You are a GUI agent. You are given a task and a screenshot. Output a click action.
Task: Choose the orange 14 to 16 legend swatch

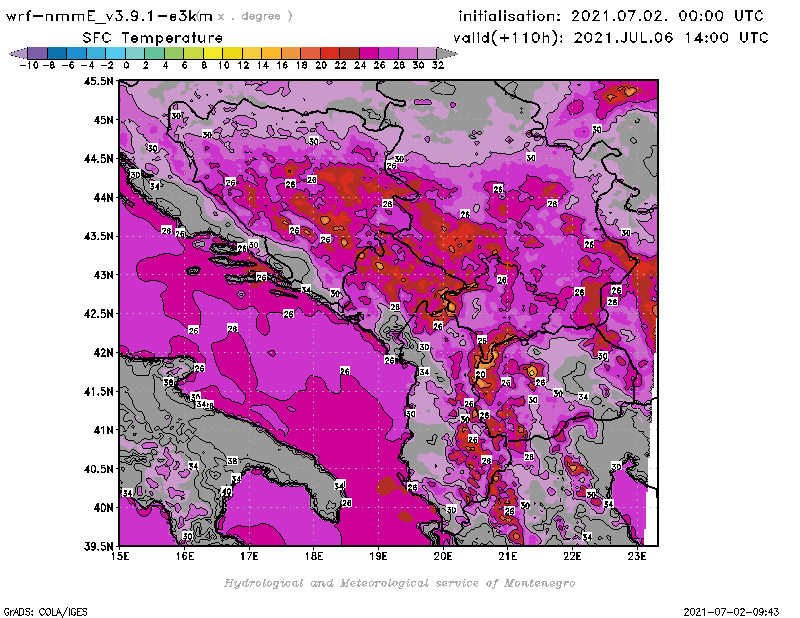pyautogui.click(x=272, y=52)
